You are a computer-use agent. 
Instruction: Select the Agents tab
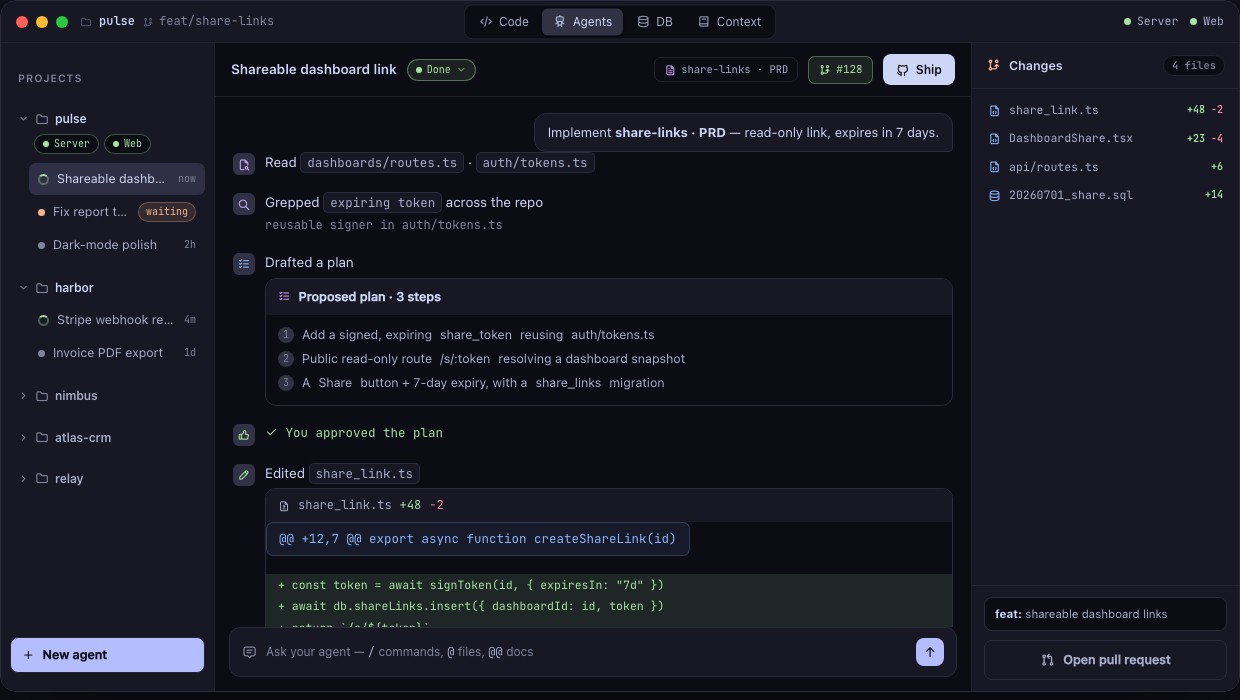pos(582,21)
